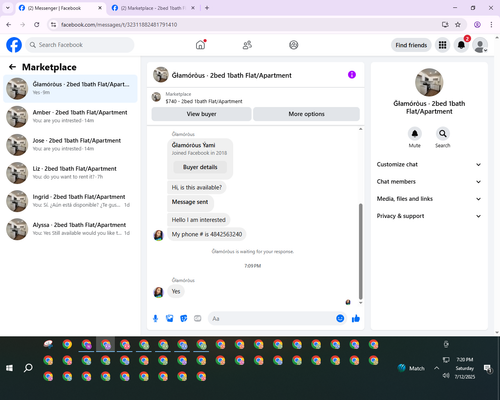500x400 pixels.
Task: Open the account profile avatar menu
Action: (x=480, y=45)
